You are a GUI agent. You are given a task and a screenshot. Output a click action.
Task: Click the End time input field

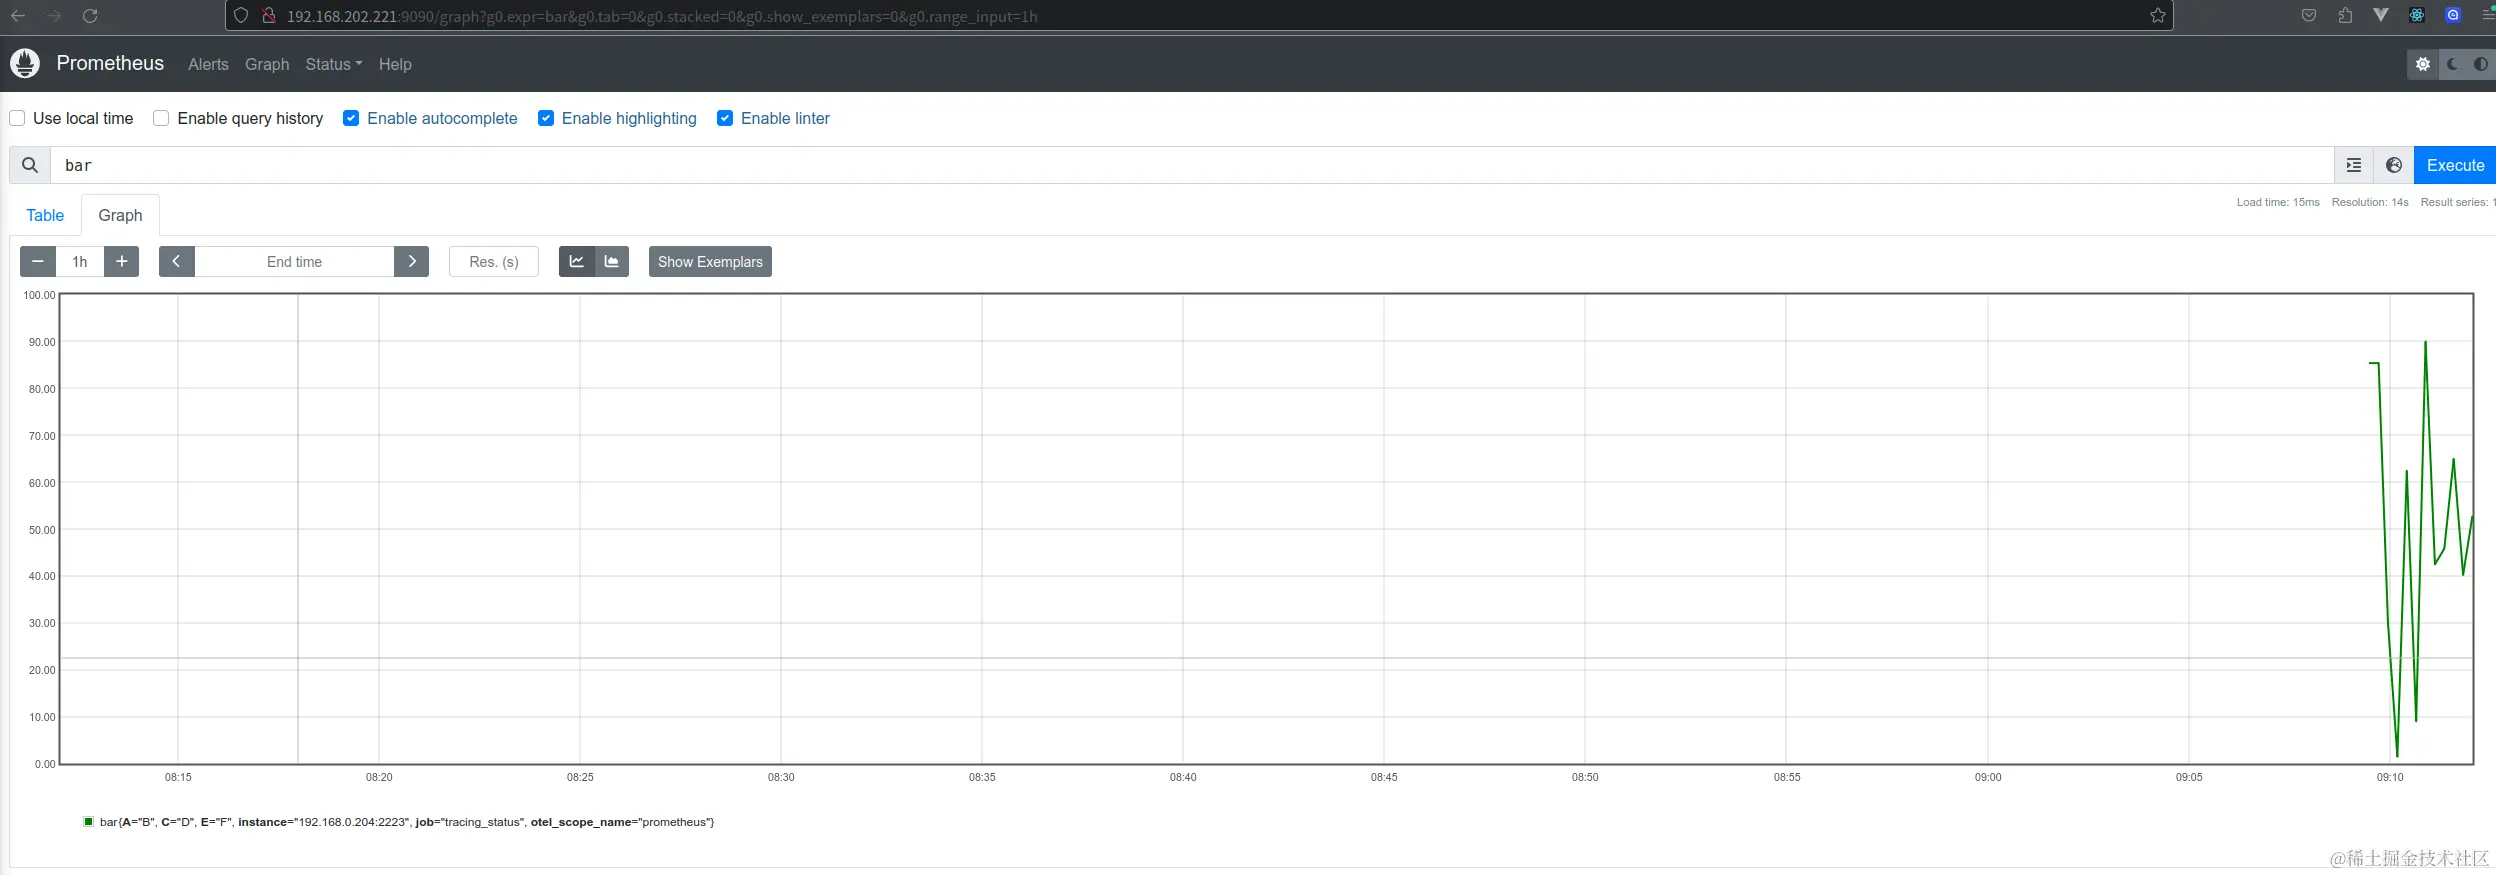click(294, 262)
